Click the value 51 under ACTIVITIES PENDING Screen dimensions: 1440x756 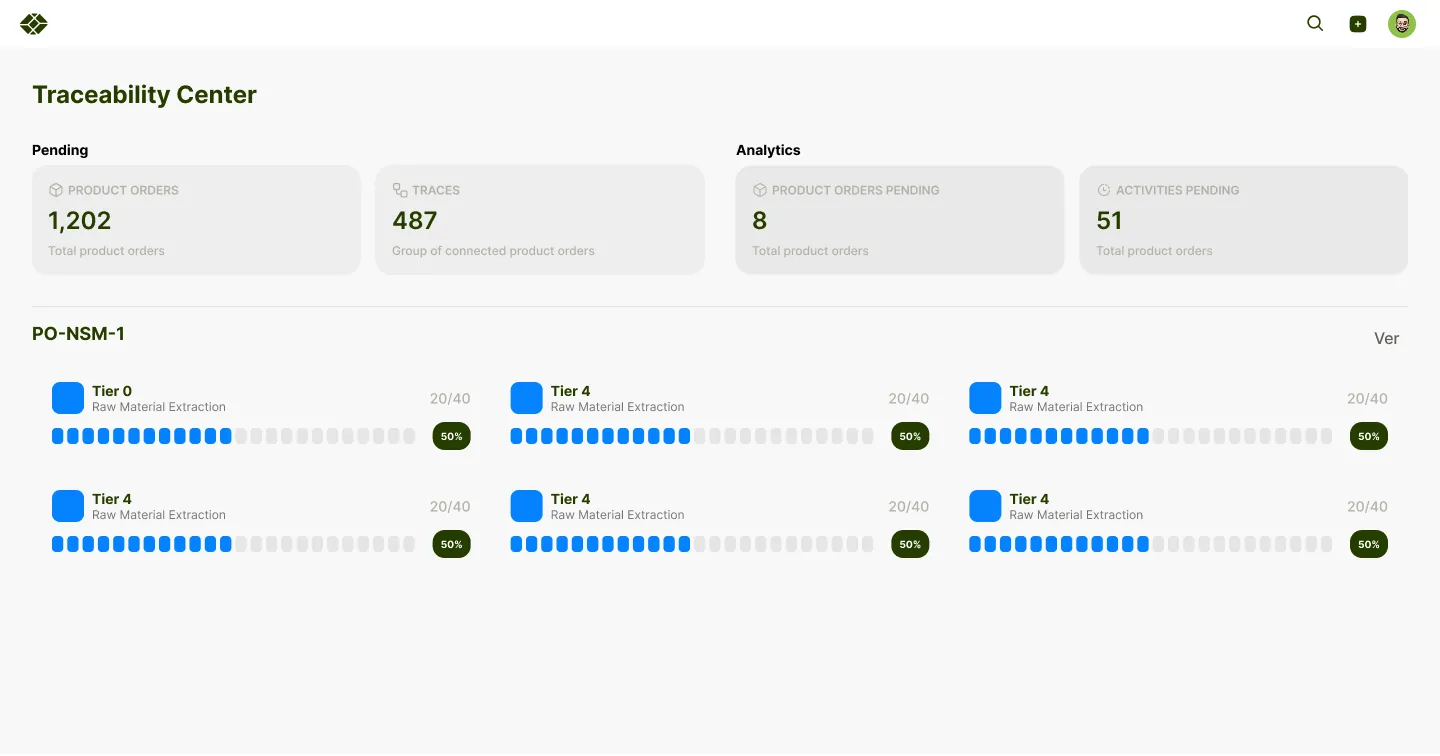tap(1109, 220)
